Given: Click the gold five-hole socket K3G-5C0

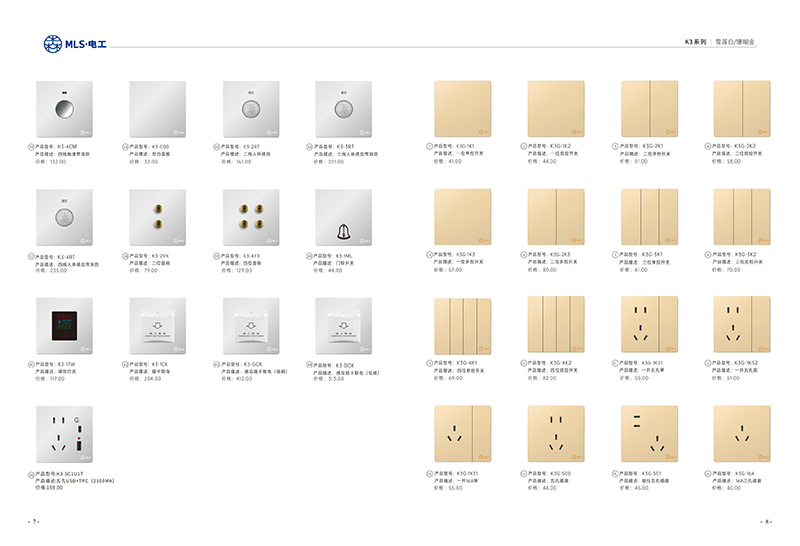Looking at the screenshot, I should [556, 433].
